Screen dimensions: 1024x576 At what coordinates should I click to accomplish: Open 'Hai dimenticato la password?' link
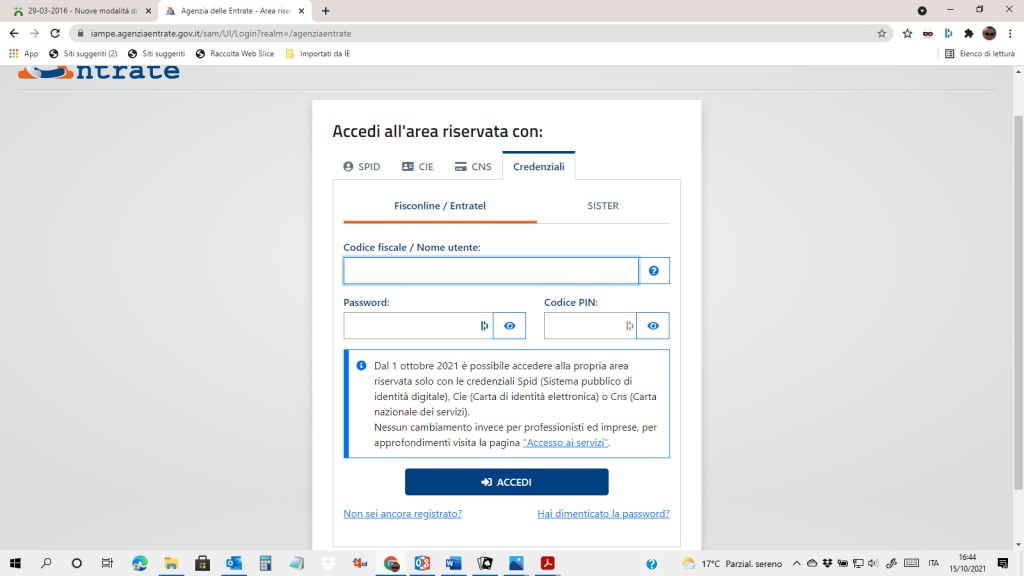603,514
